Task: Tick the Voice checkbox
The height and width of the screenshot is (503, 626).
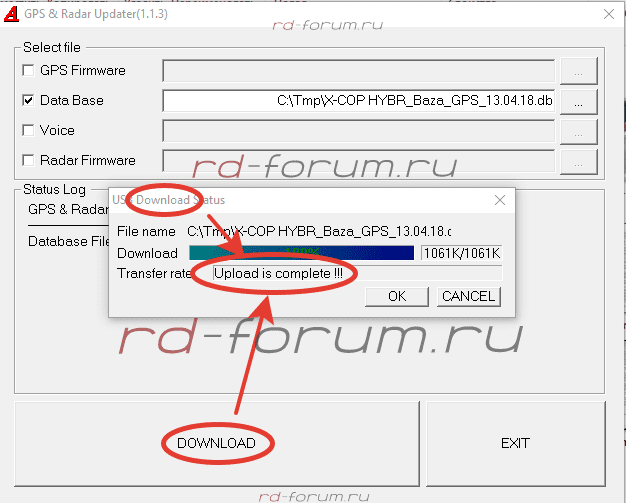Action: pyautogui.click(x=28, y=130)
